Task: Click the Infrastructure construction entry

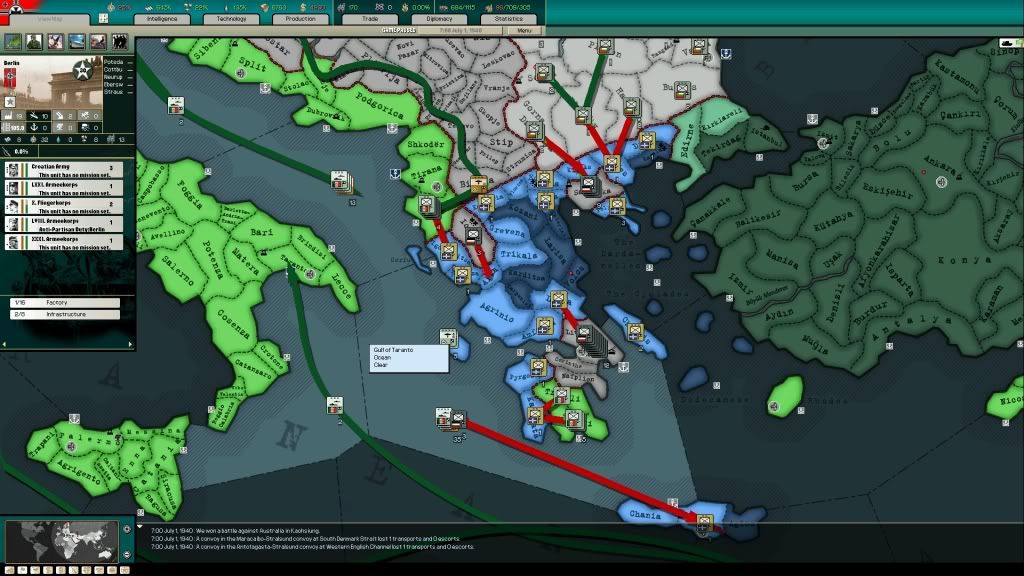Action: click(x=65, y=314)
